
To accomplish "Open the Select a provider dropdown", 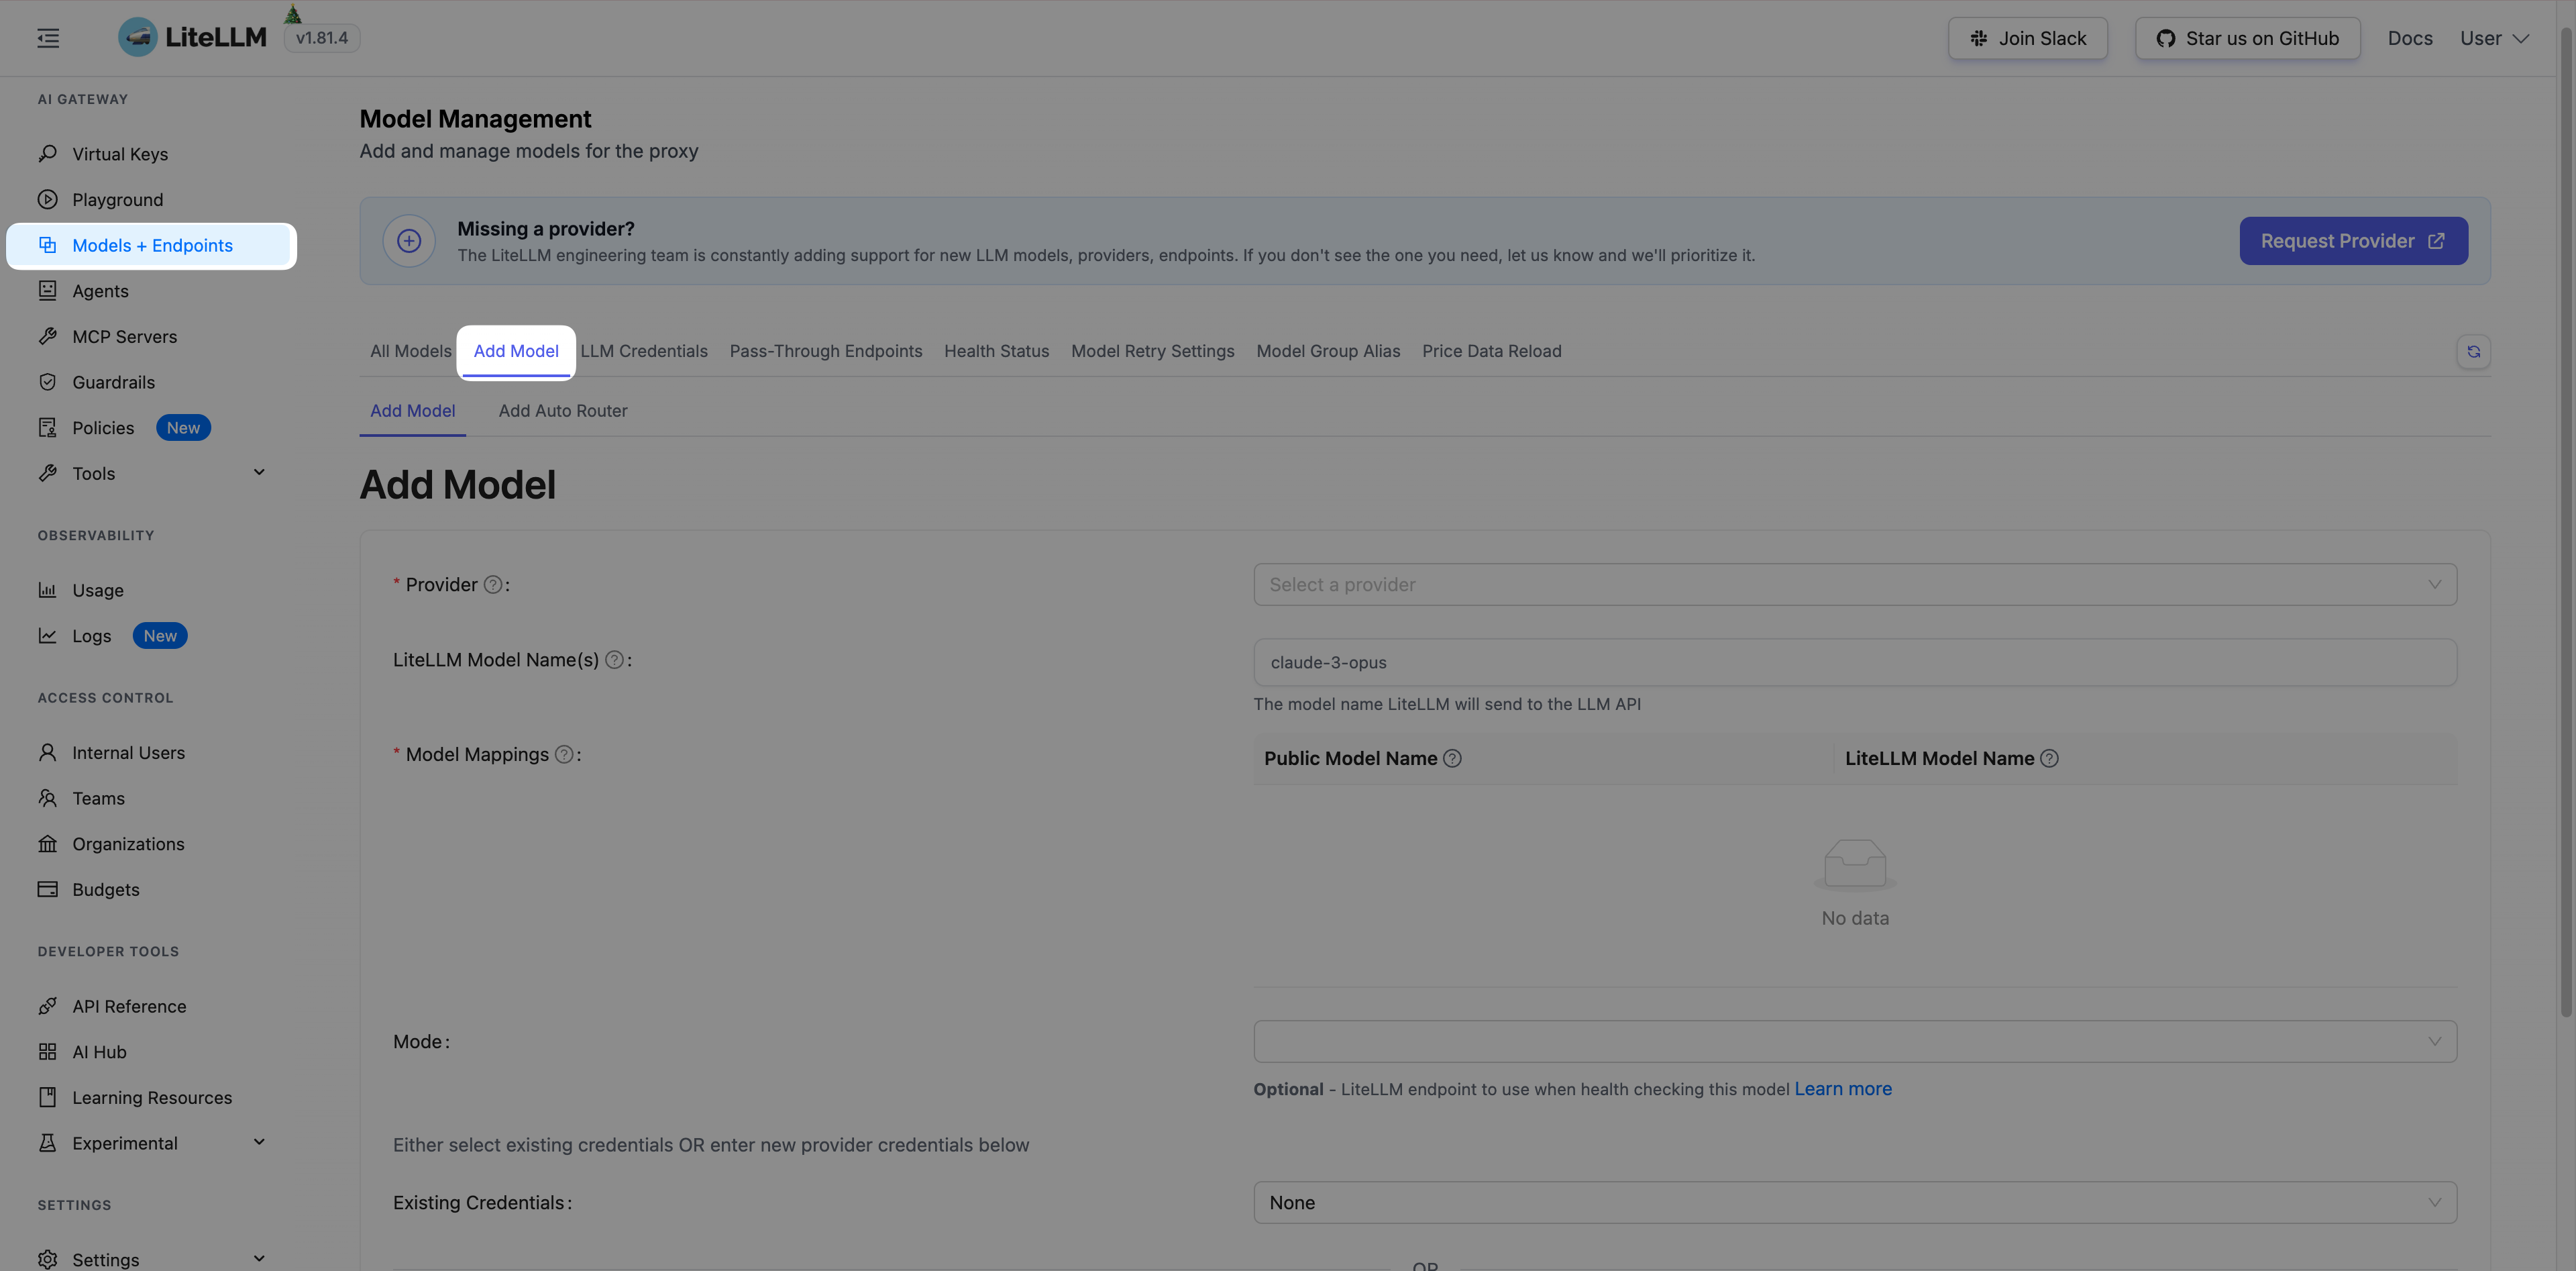I will [1855, 584].
